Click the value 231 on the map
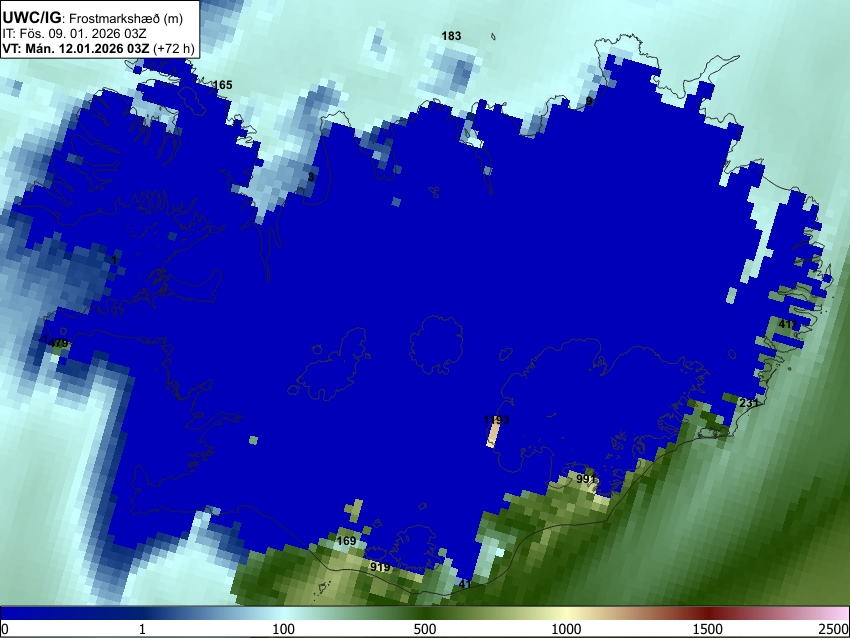 (749, 403)
